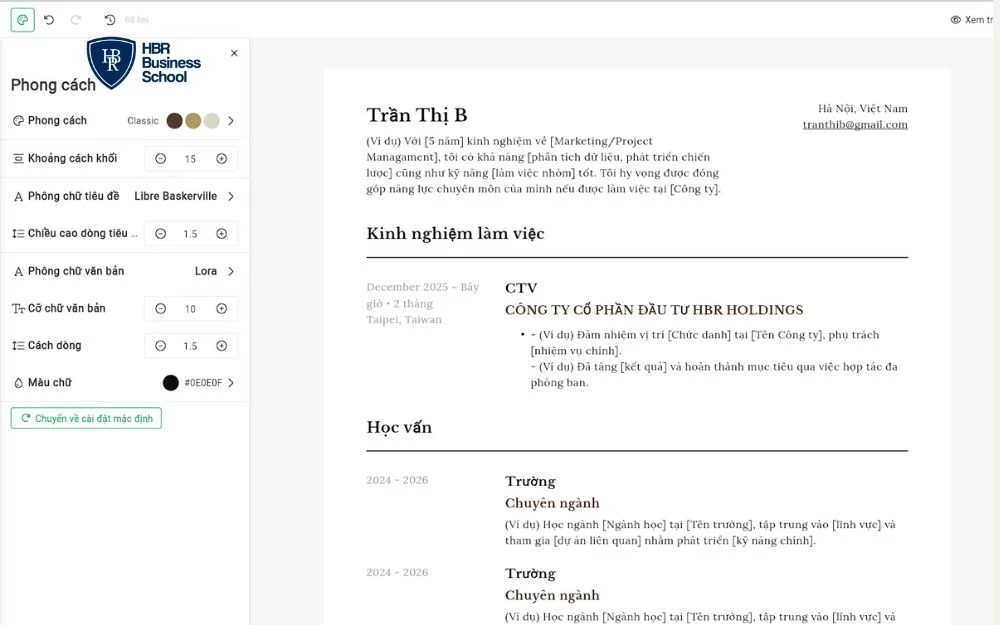Increase Khoảng cách khối value
This screenshot has height=625, width=1000.
click(x=221, y=159)
